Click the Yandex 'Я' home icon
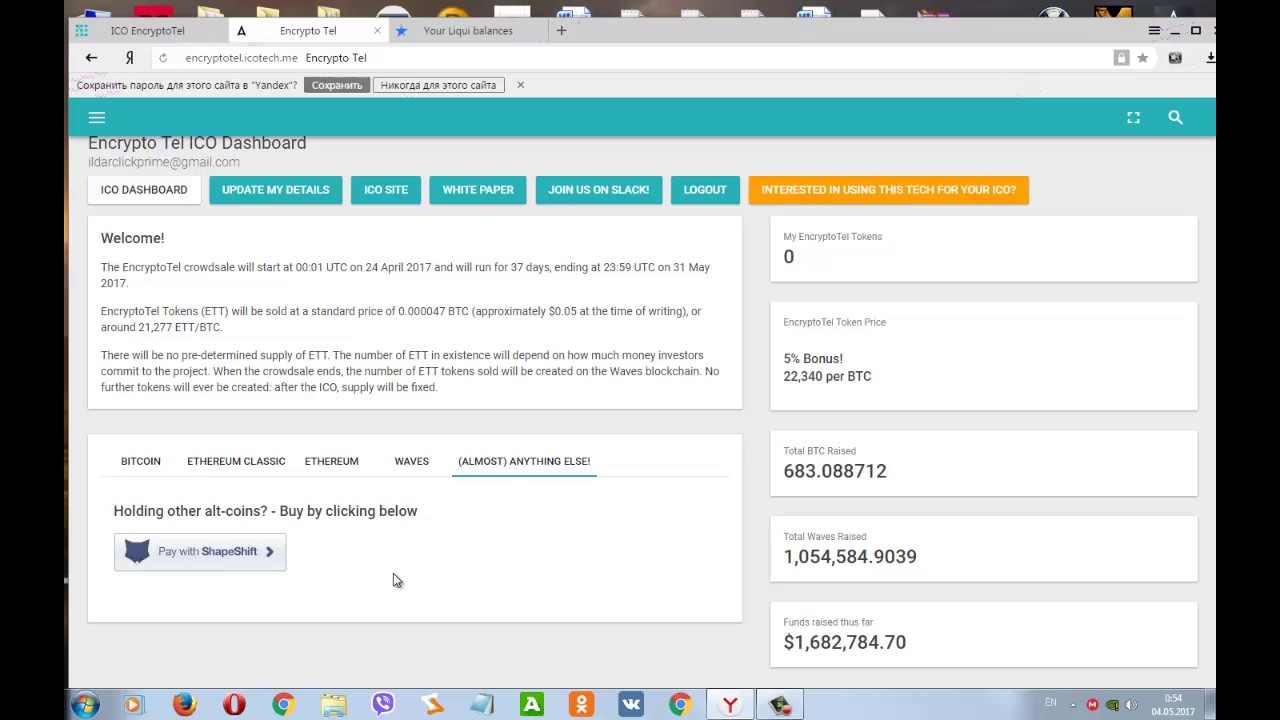 (129, 58)
